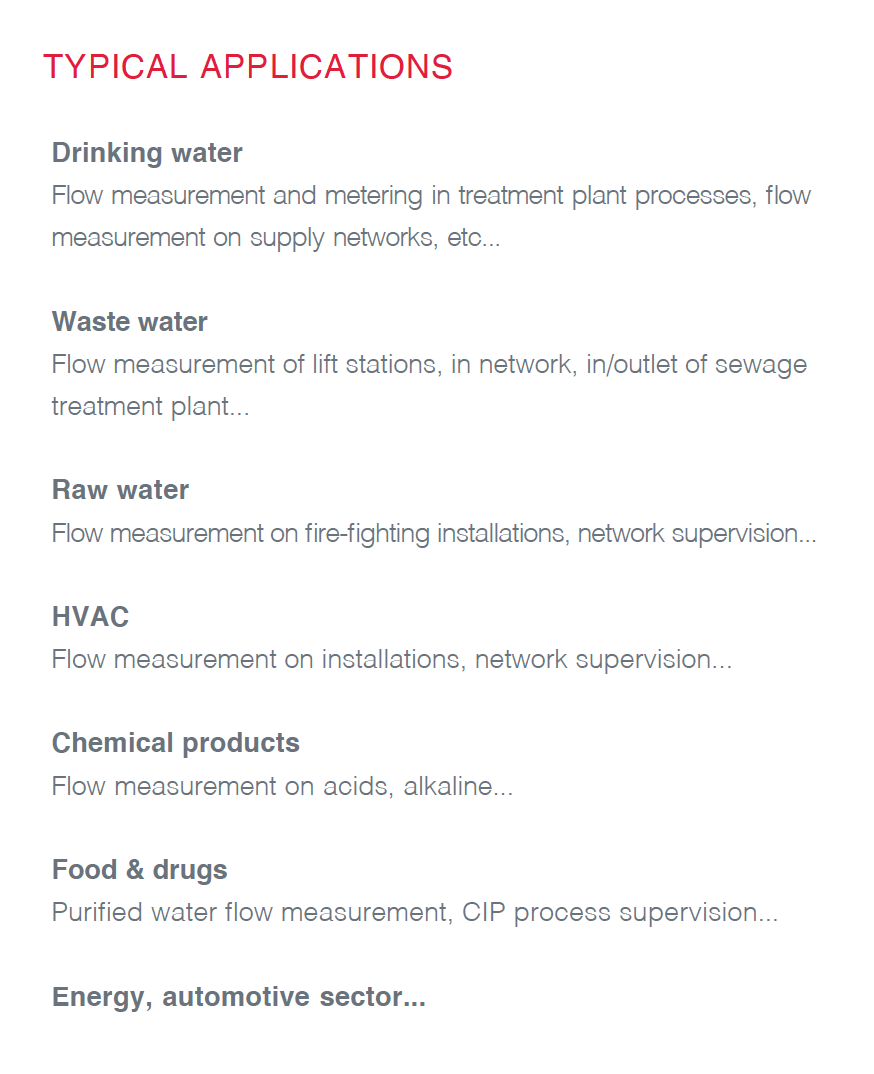Image resolution: width=874 pixels, height=1074 pixels.
Task: Click 'in/outlet of sewage' phrase
Action: (x=697, y=365)
